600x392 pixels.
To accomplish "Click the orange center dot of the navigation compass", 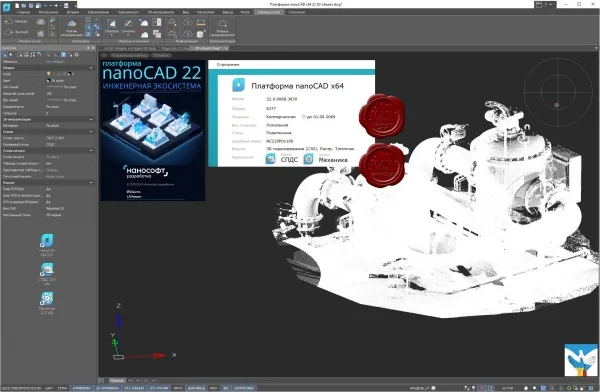I will [x=557, y=105].
